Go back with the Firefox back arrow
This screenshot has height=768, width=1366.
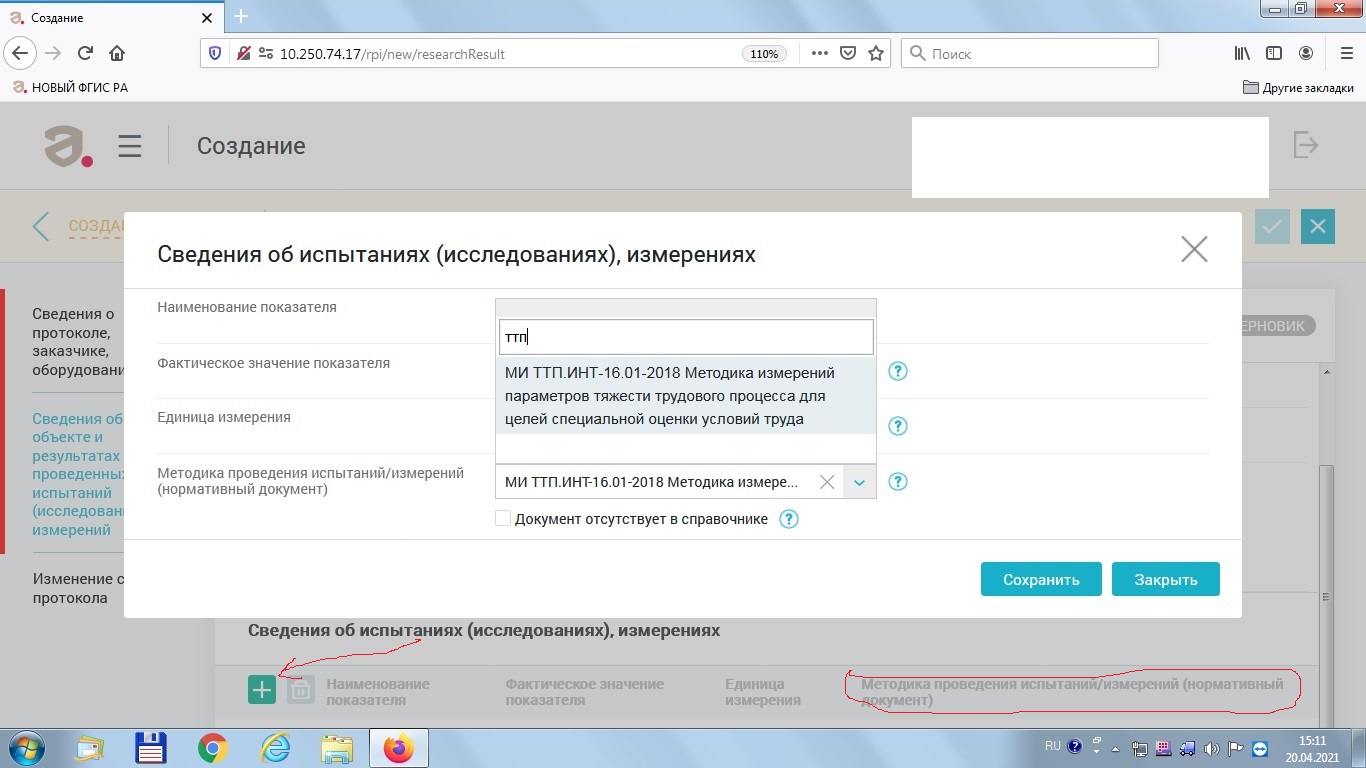tap(21, 54)
